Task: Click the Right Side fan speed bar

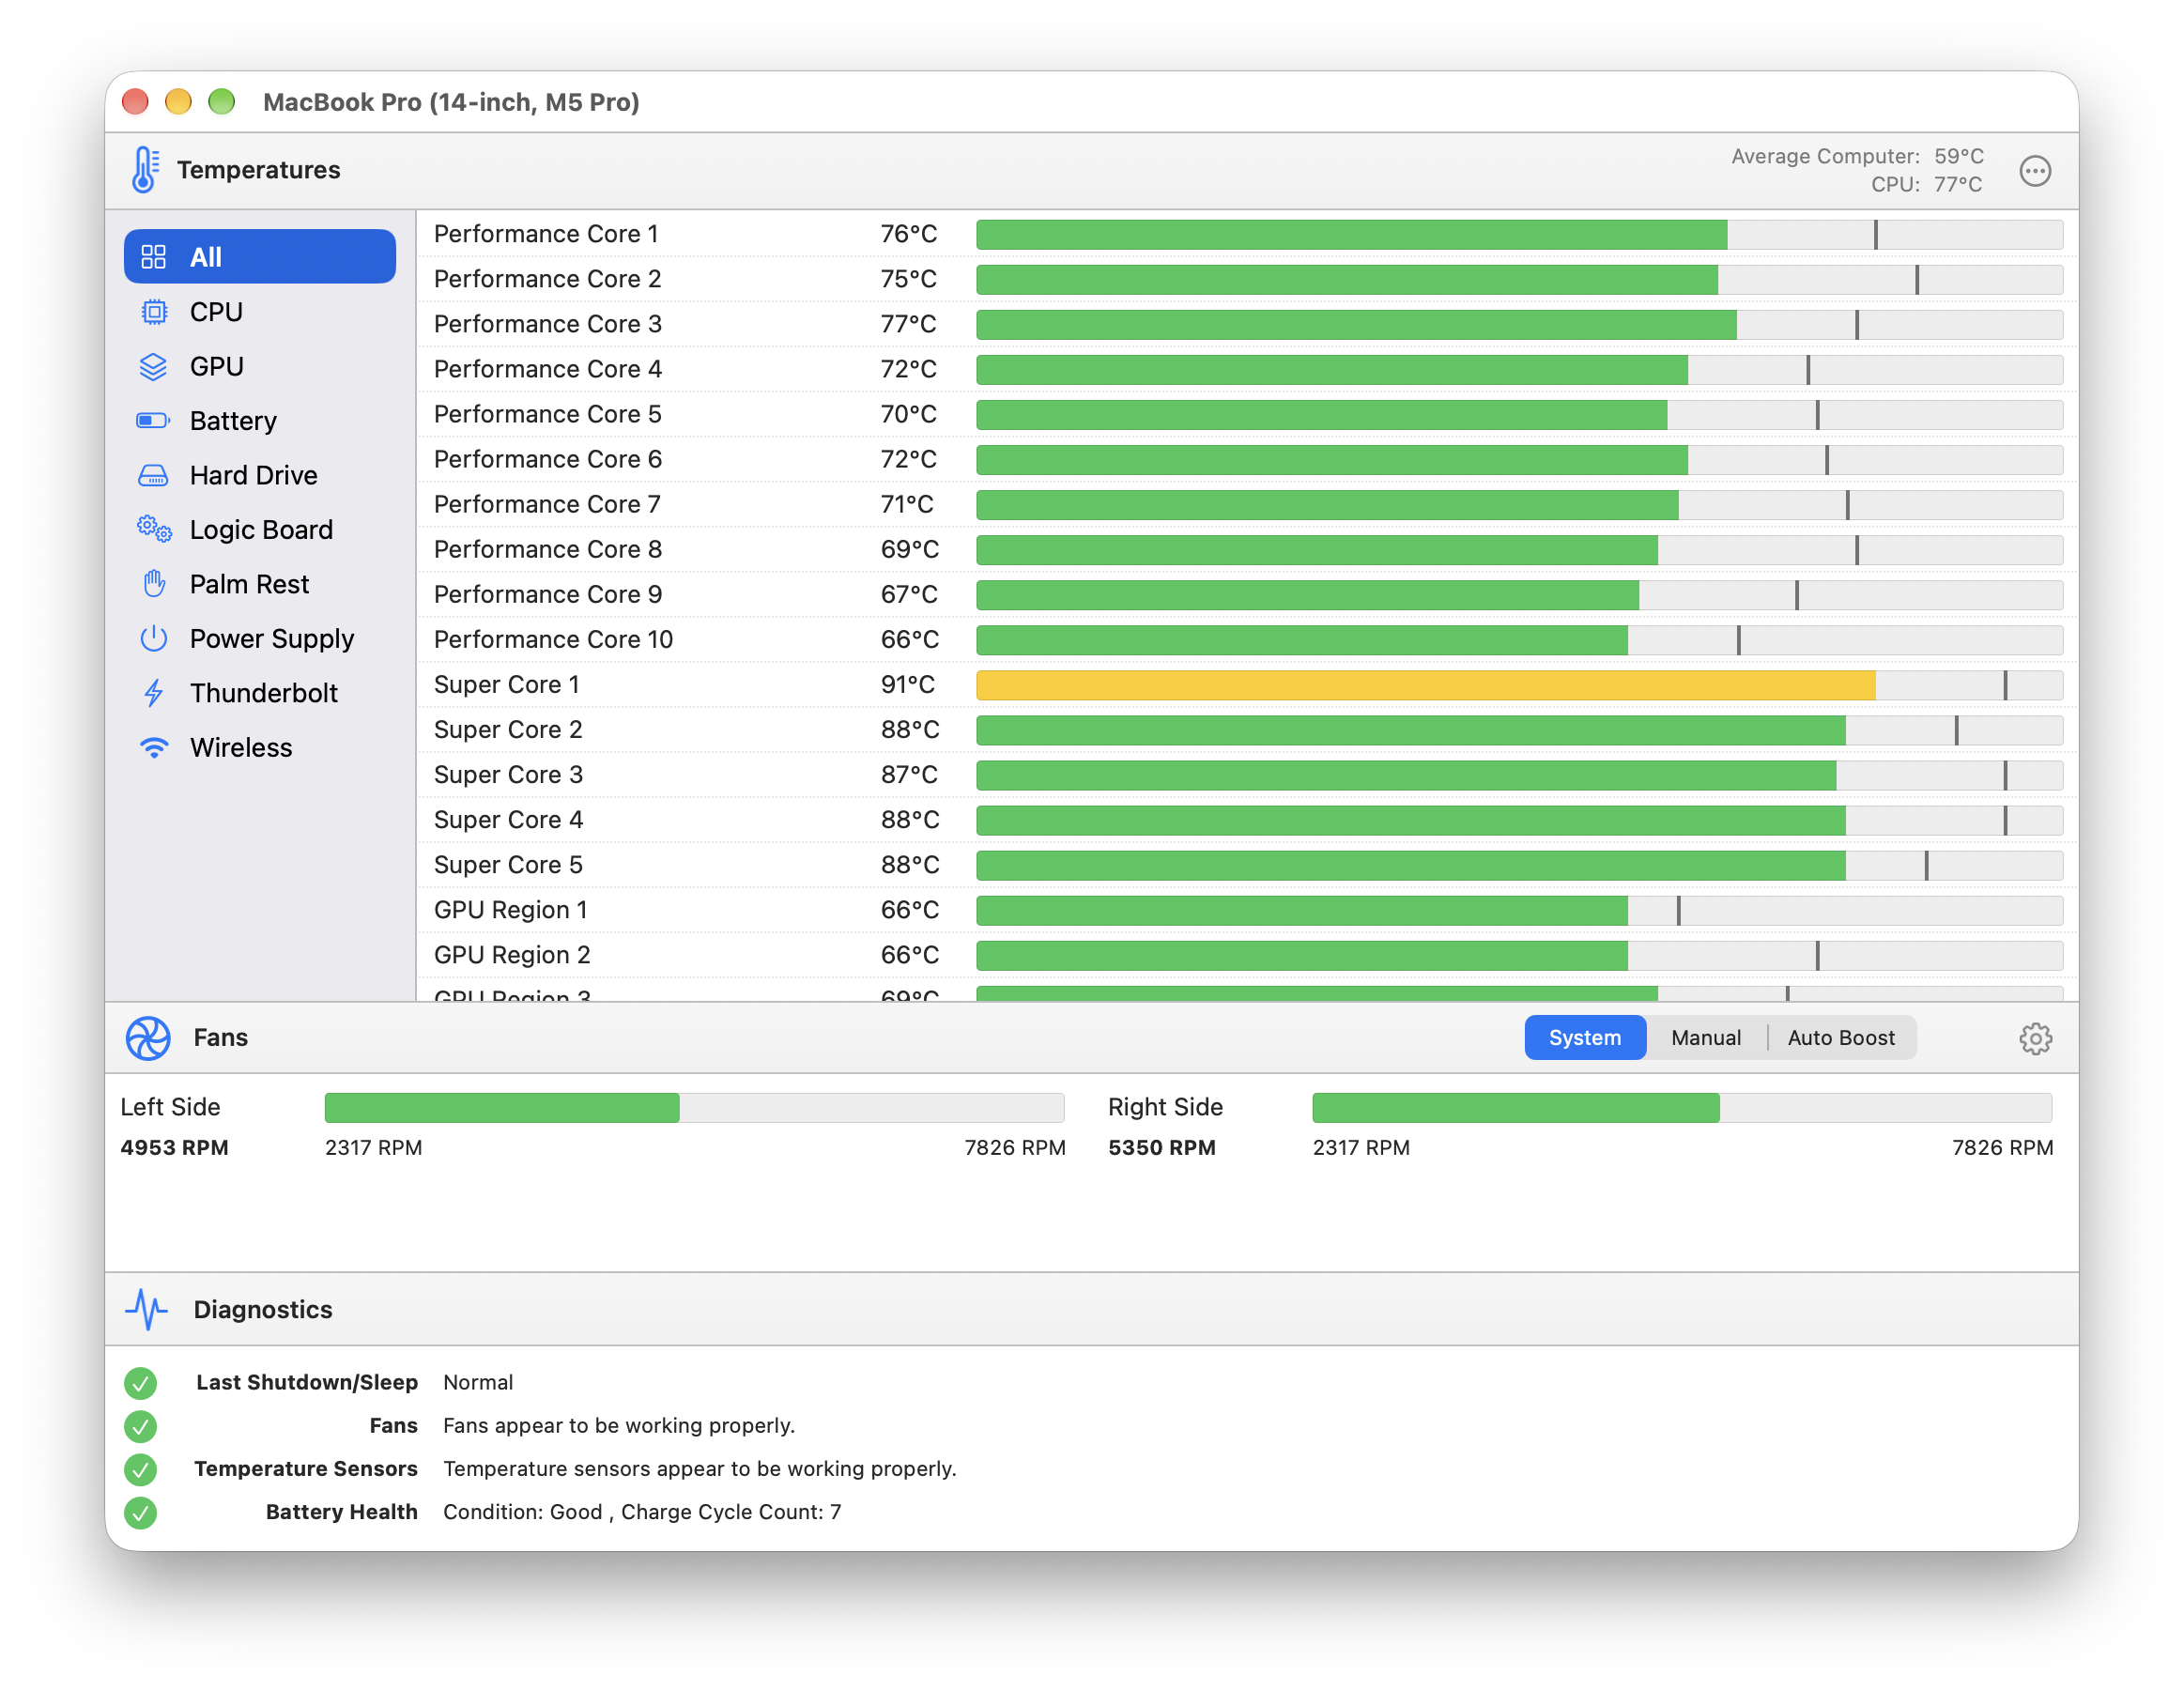Action: tap(1682, 1108)
